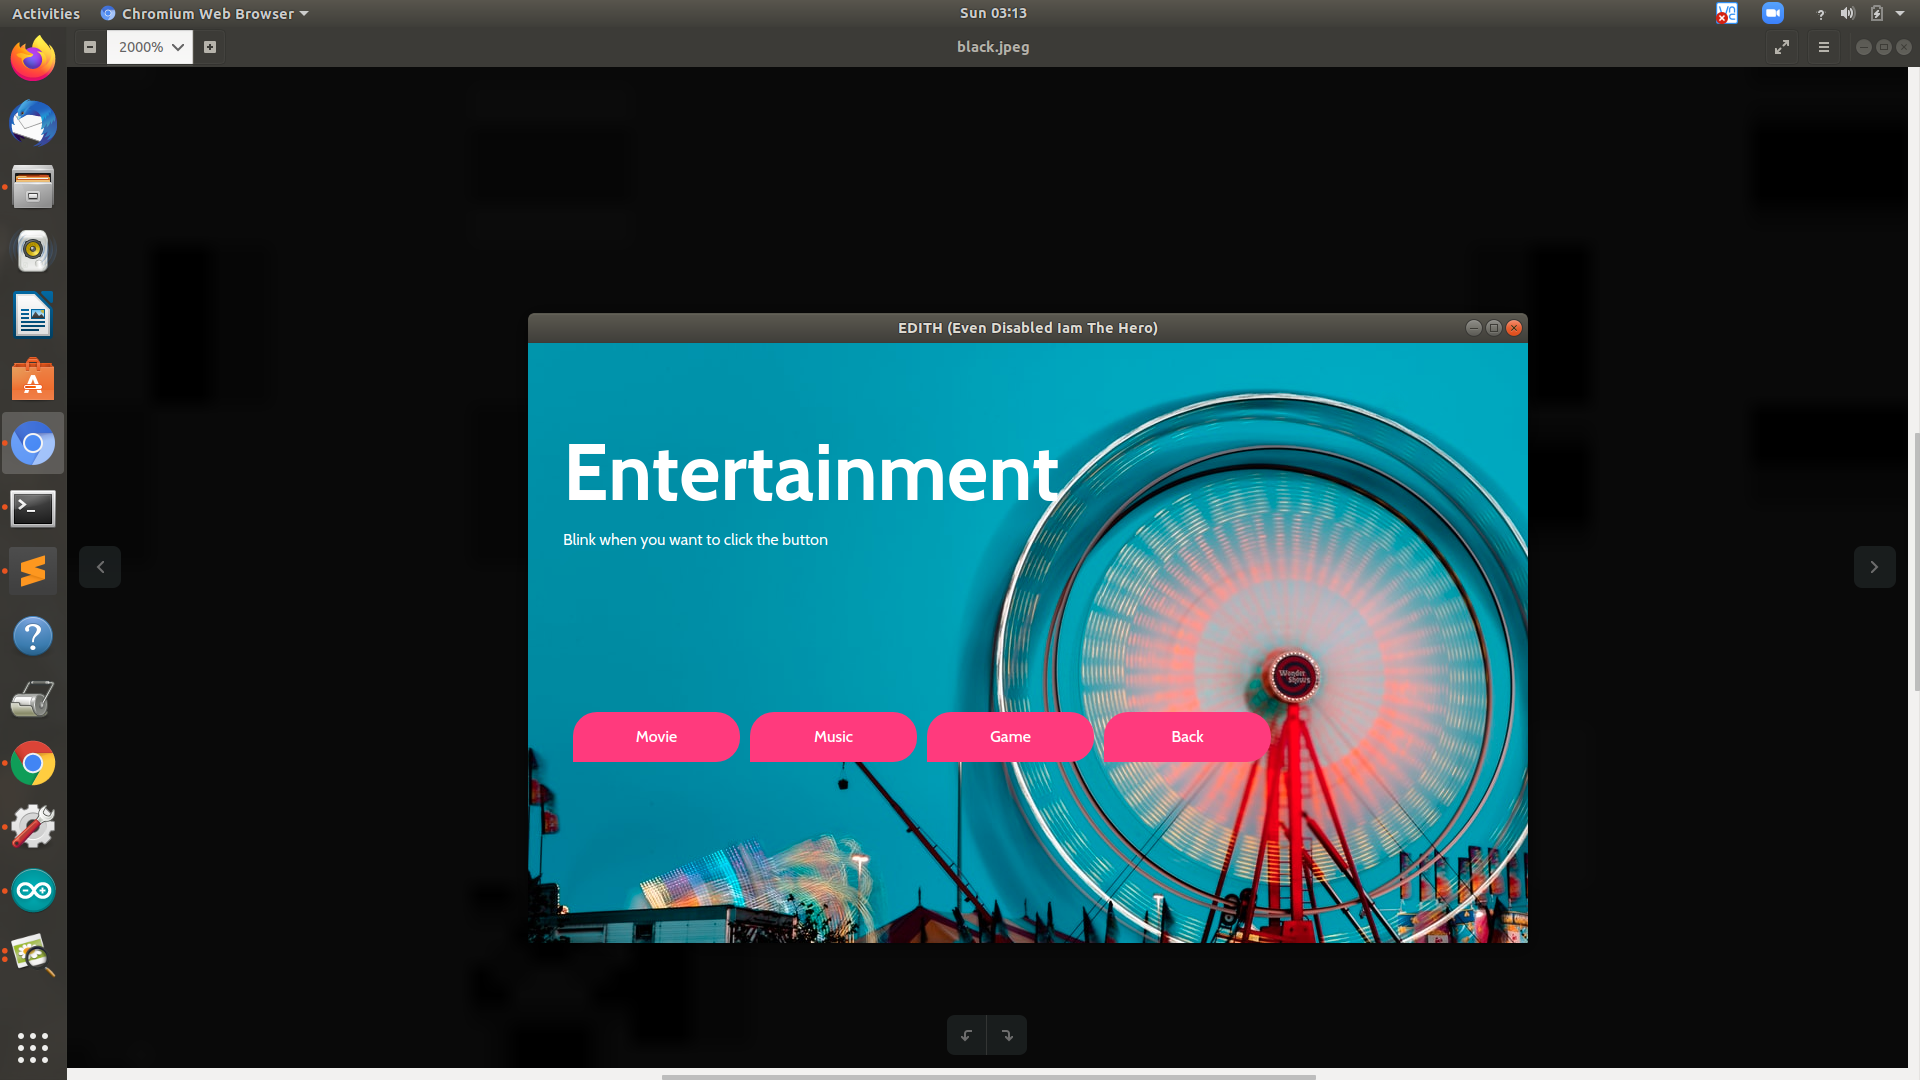
Task: Go to next image with right arrow
Action: (1874, 567)
